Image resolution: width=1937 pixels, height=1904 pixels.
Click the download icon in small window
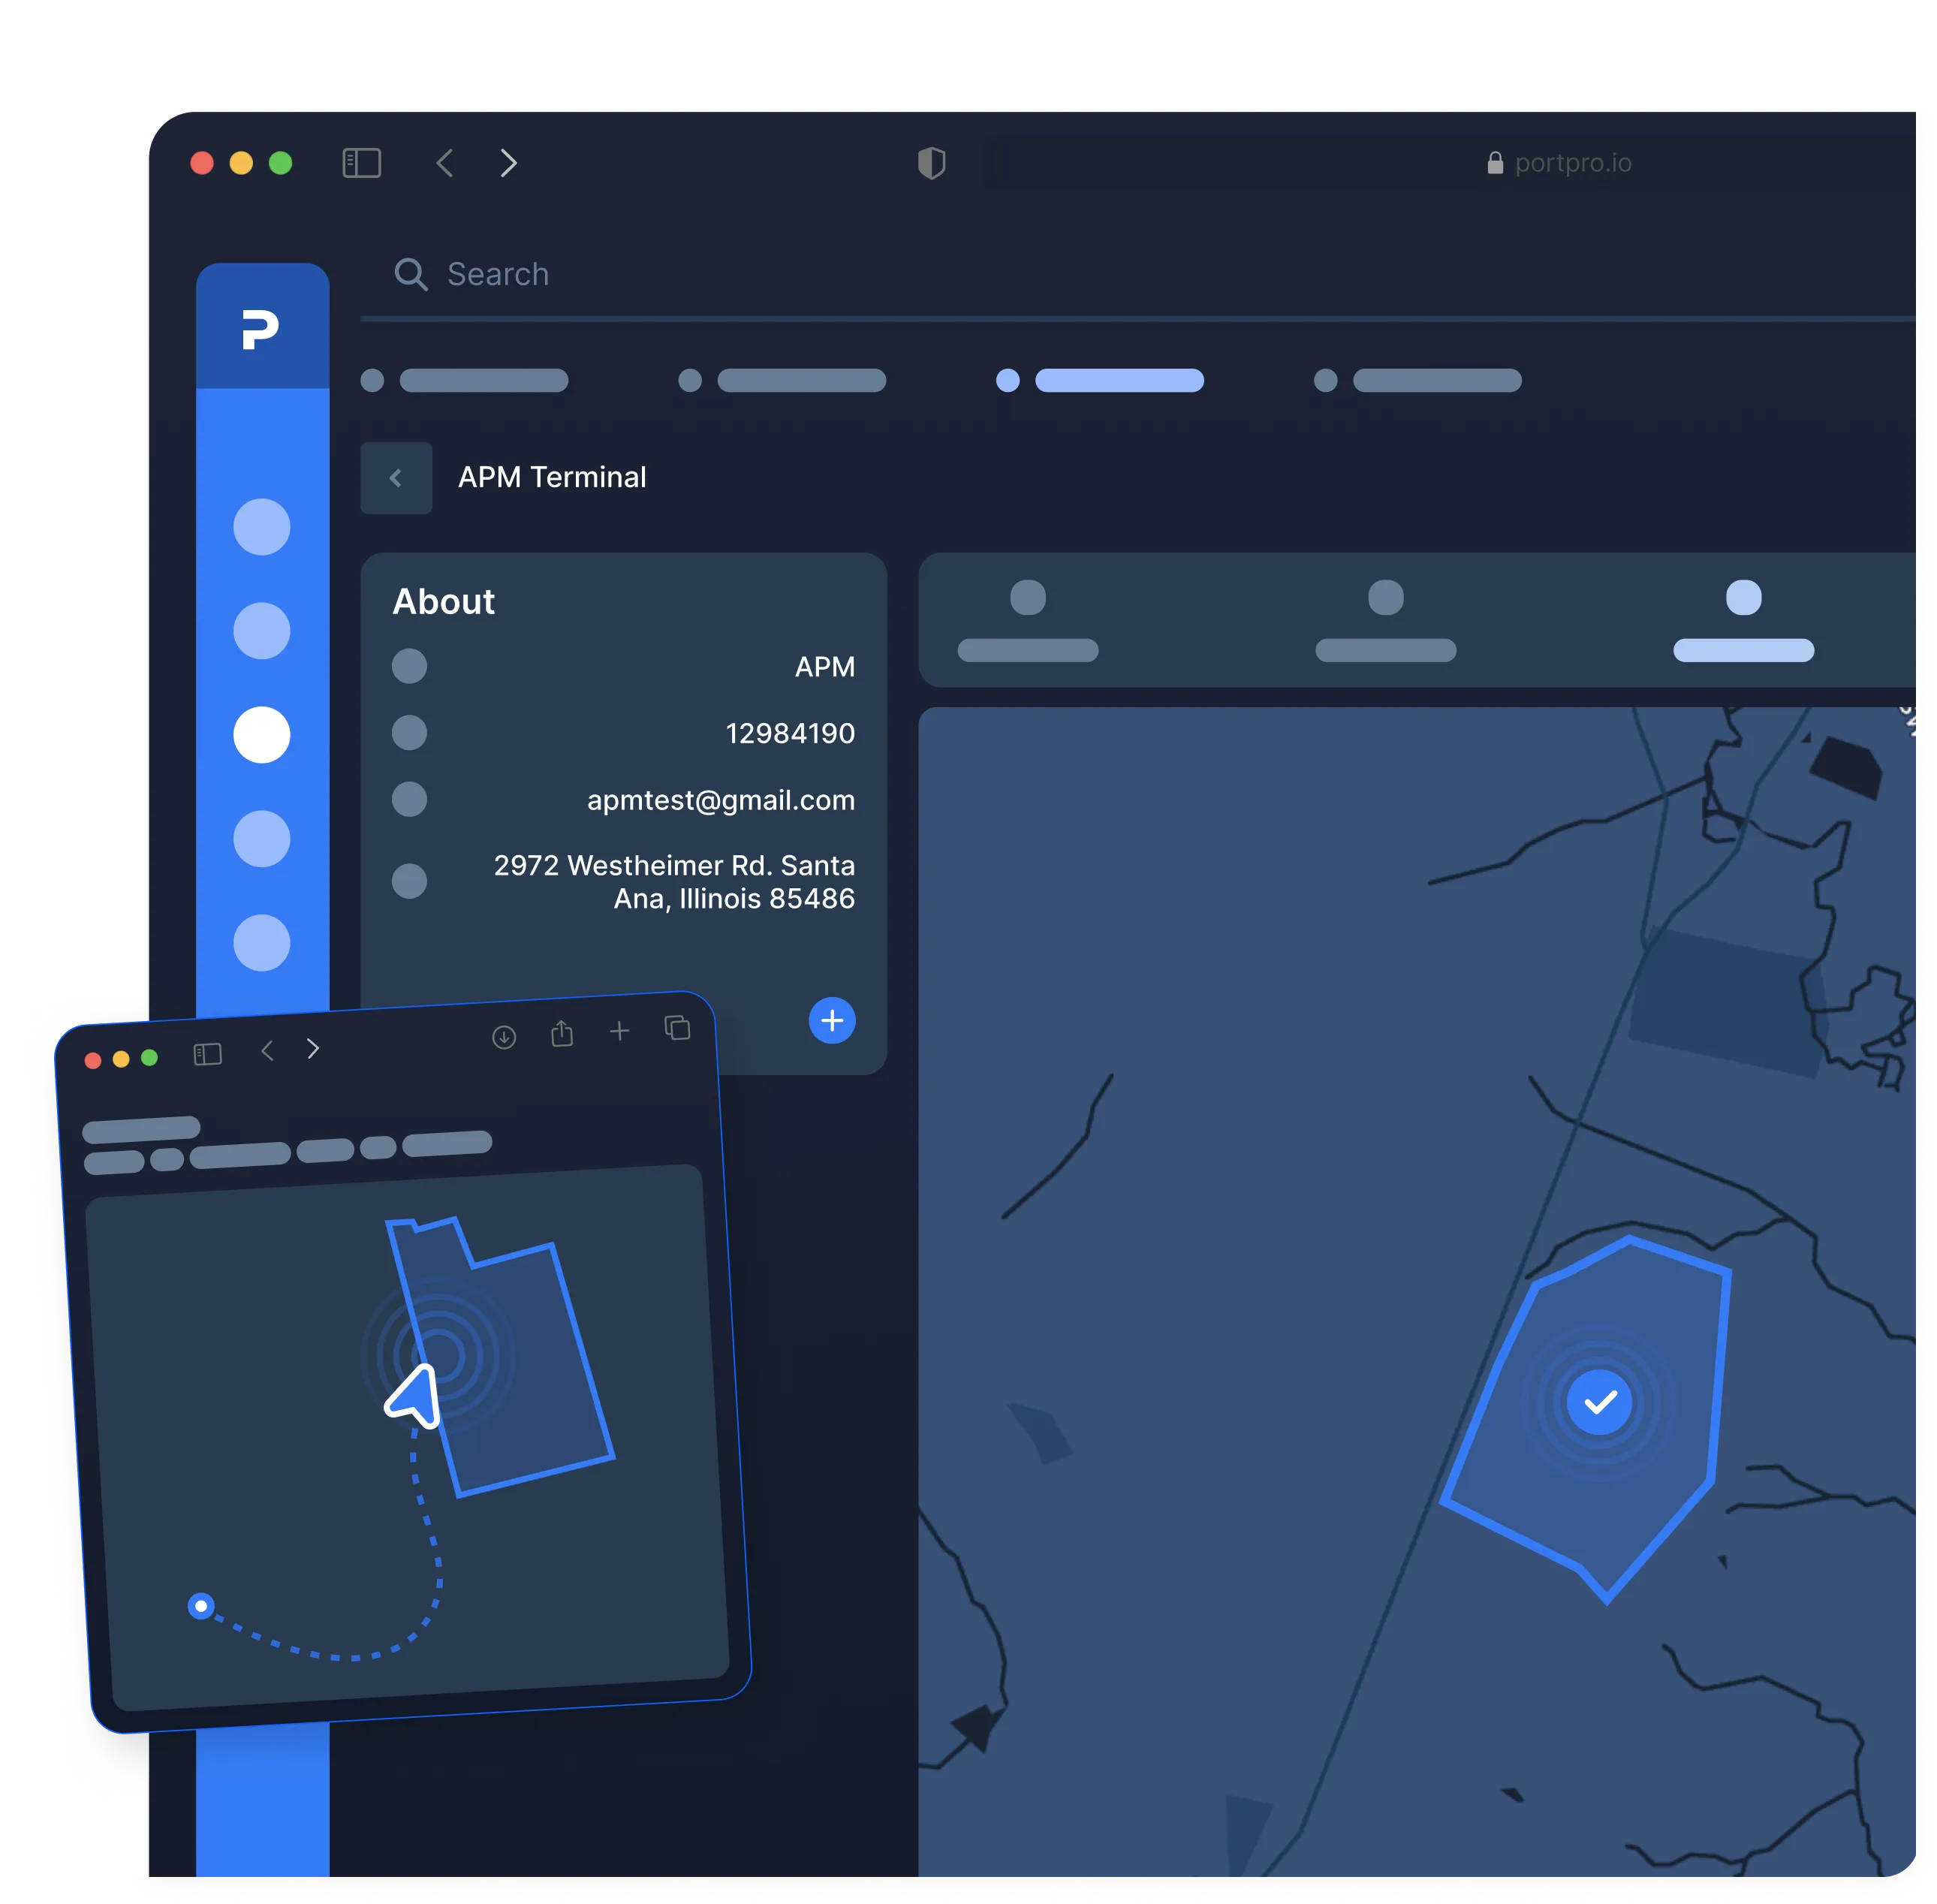pyautogui.click(x=504, y=1037)
